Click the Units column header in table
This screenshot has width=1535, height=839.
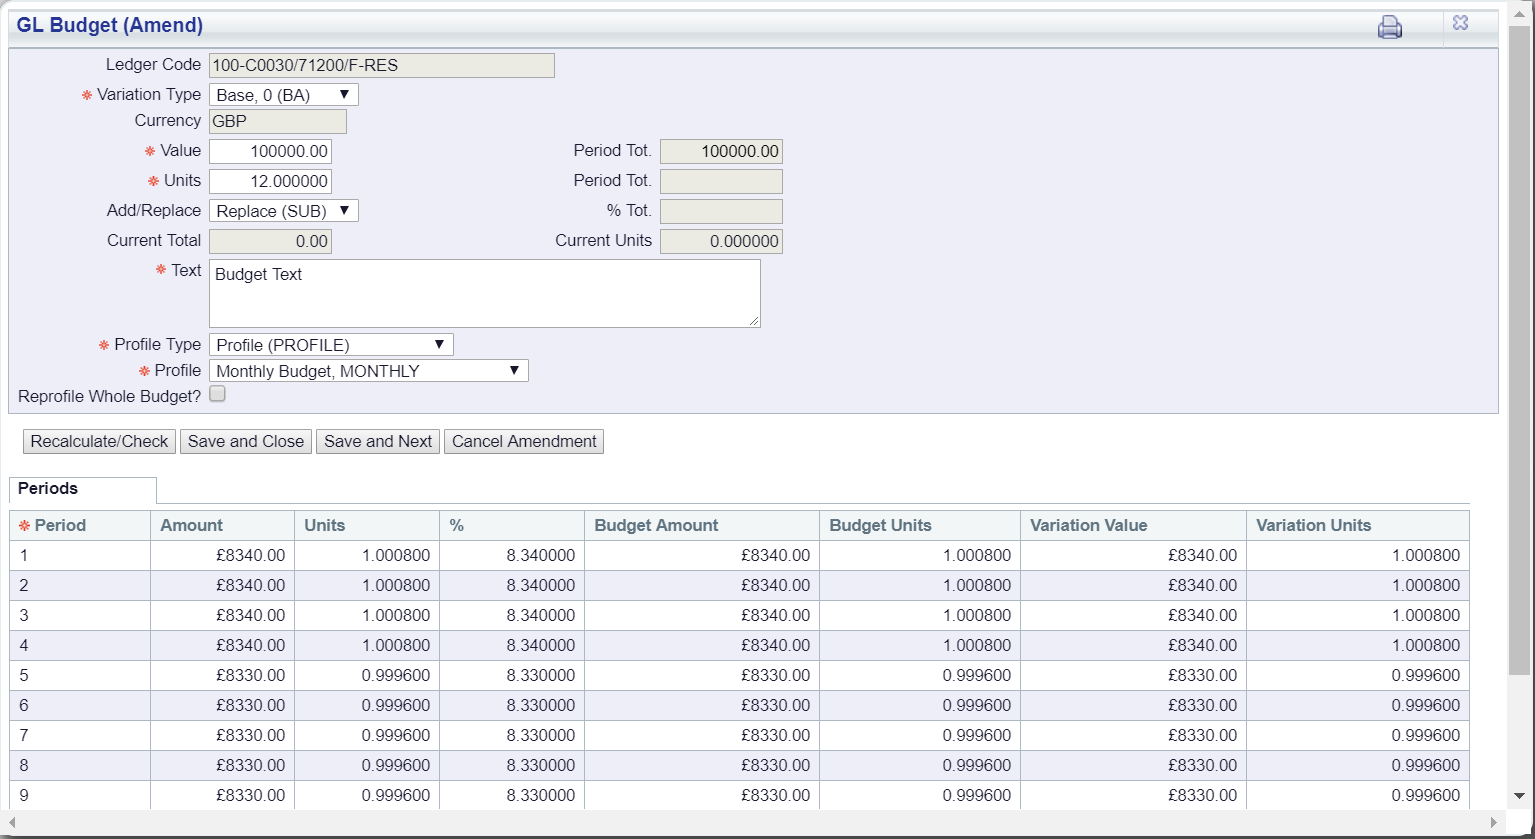point(366,525)
